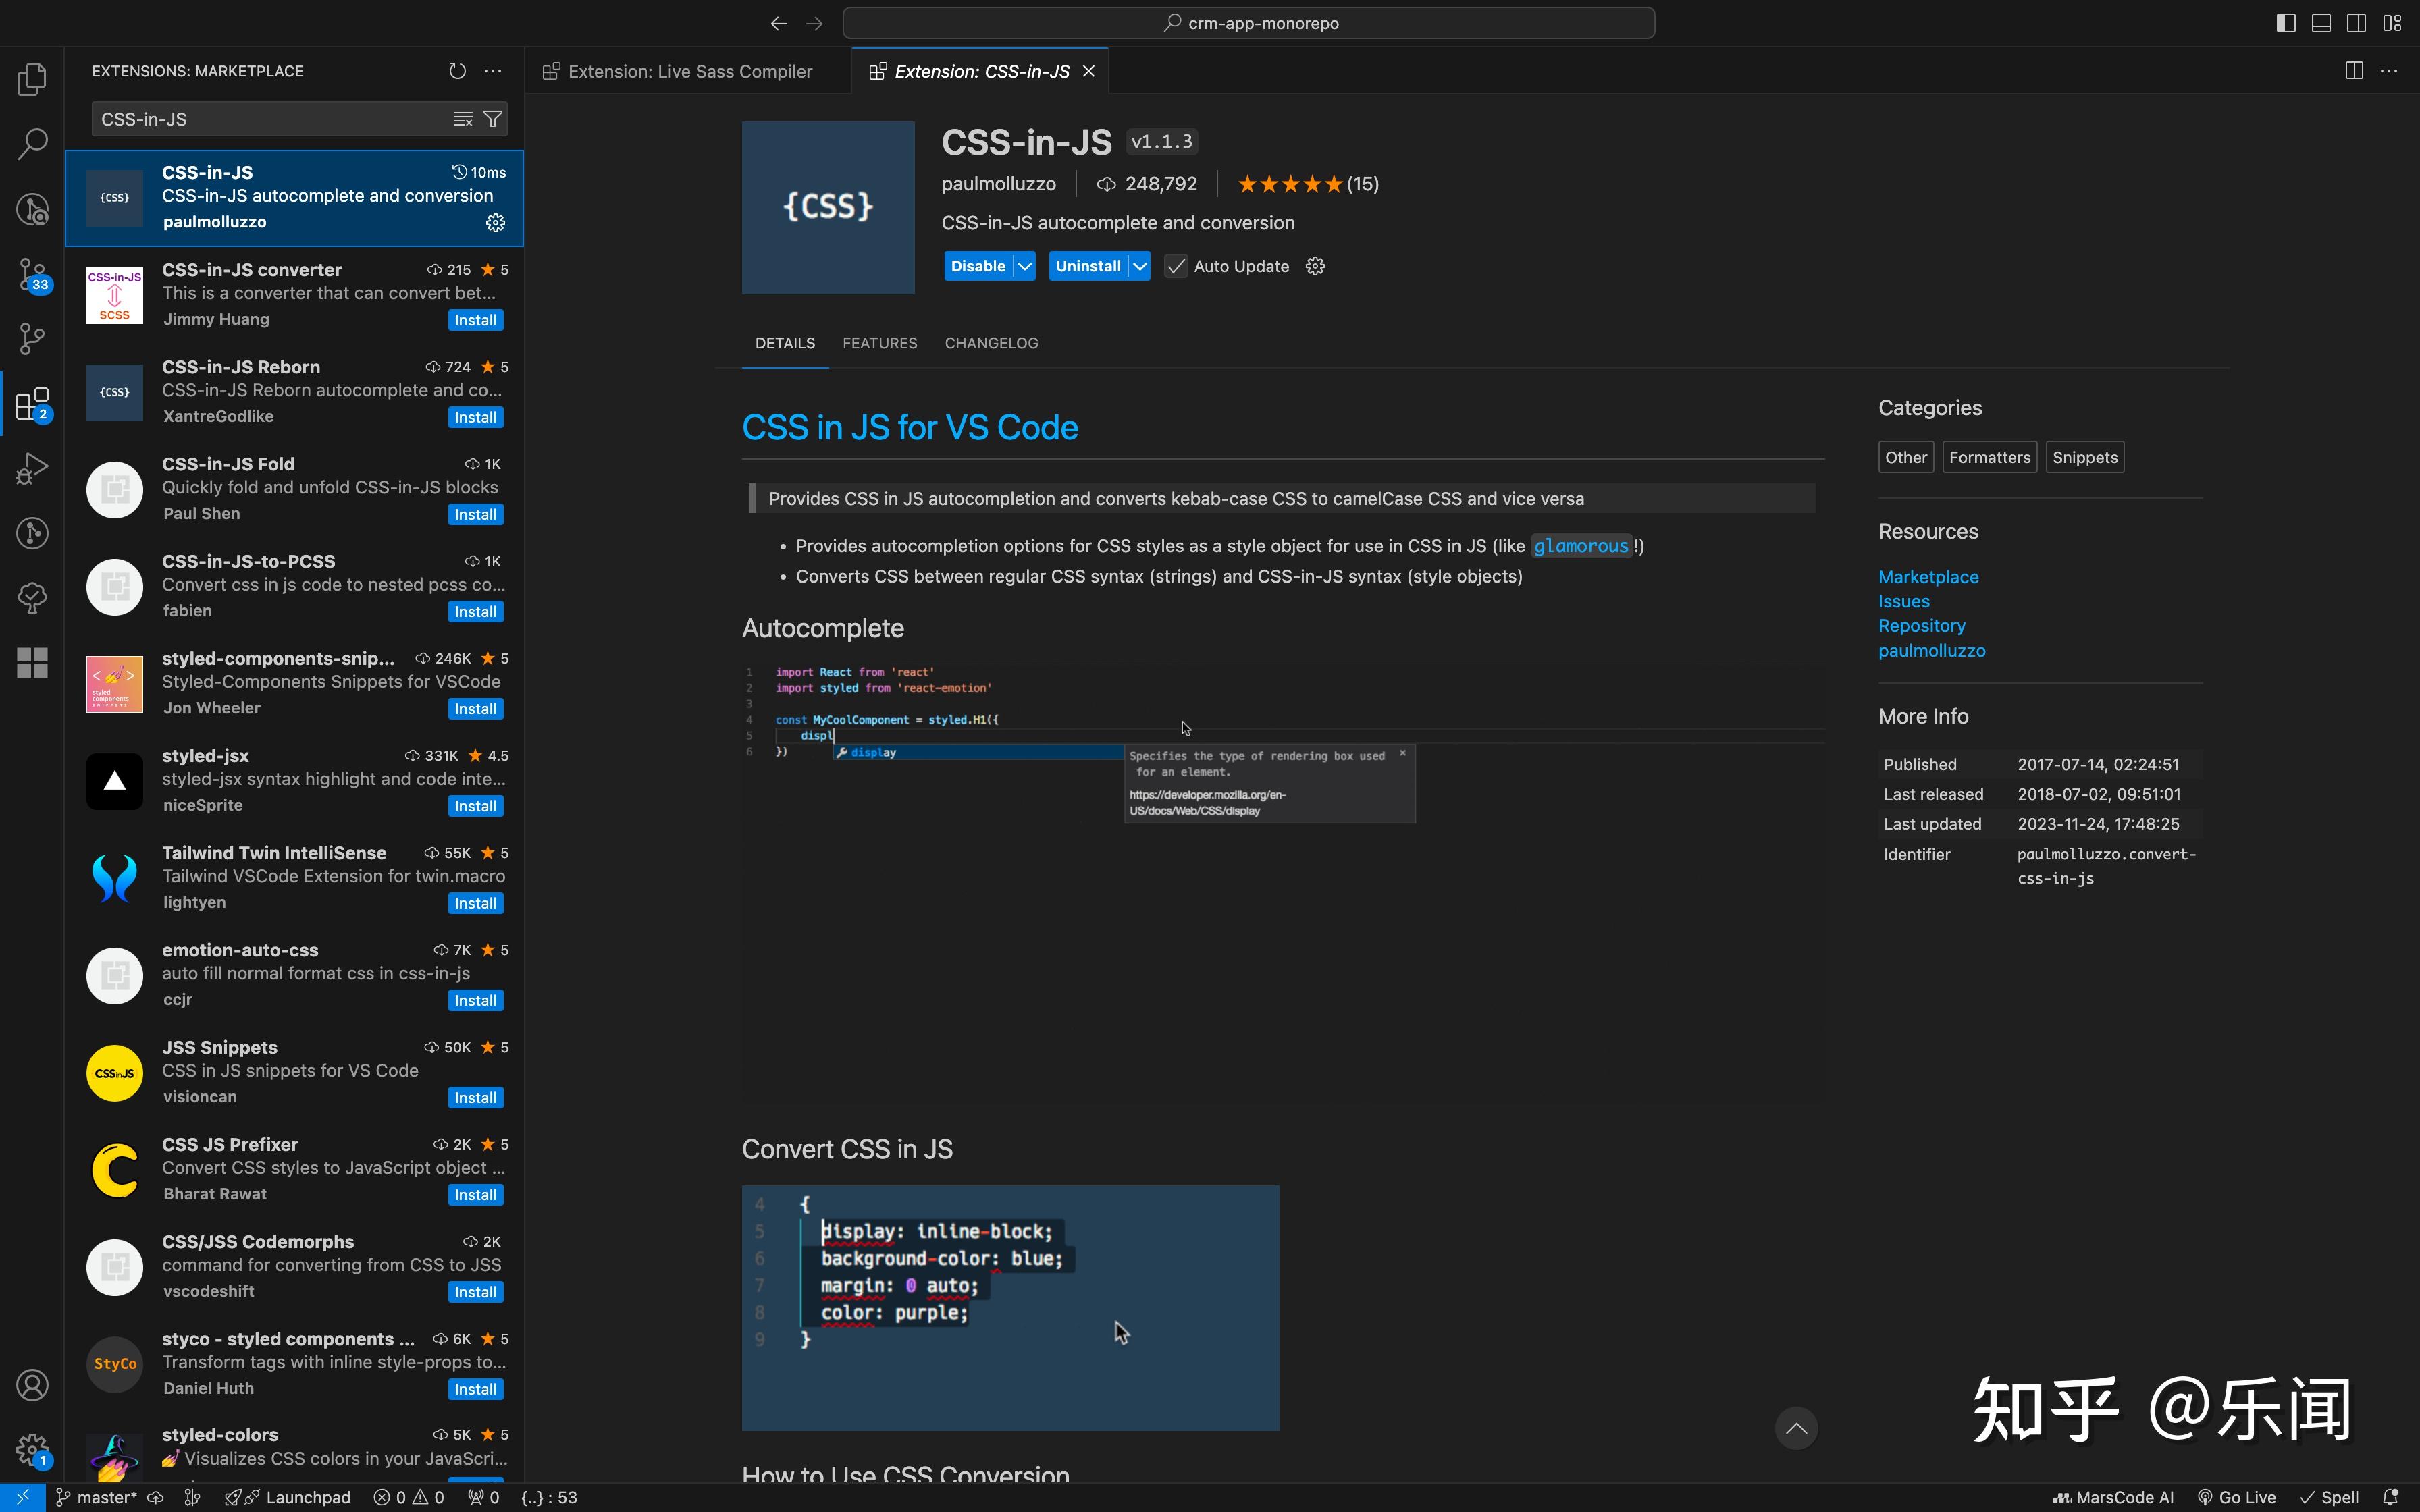The width and height of the screenshot is (2420, 1512).
Task: Refresh the extensions marketplace list
Action: [457, 70]
